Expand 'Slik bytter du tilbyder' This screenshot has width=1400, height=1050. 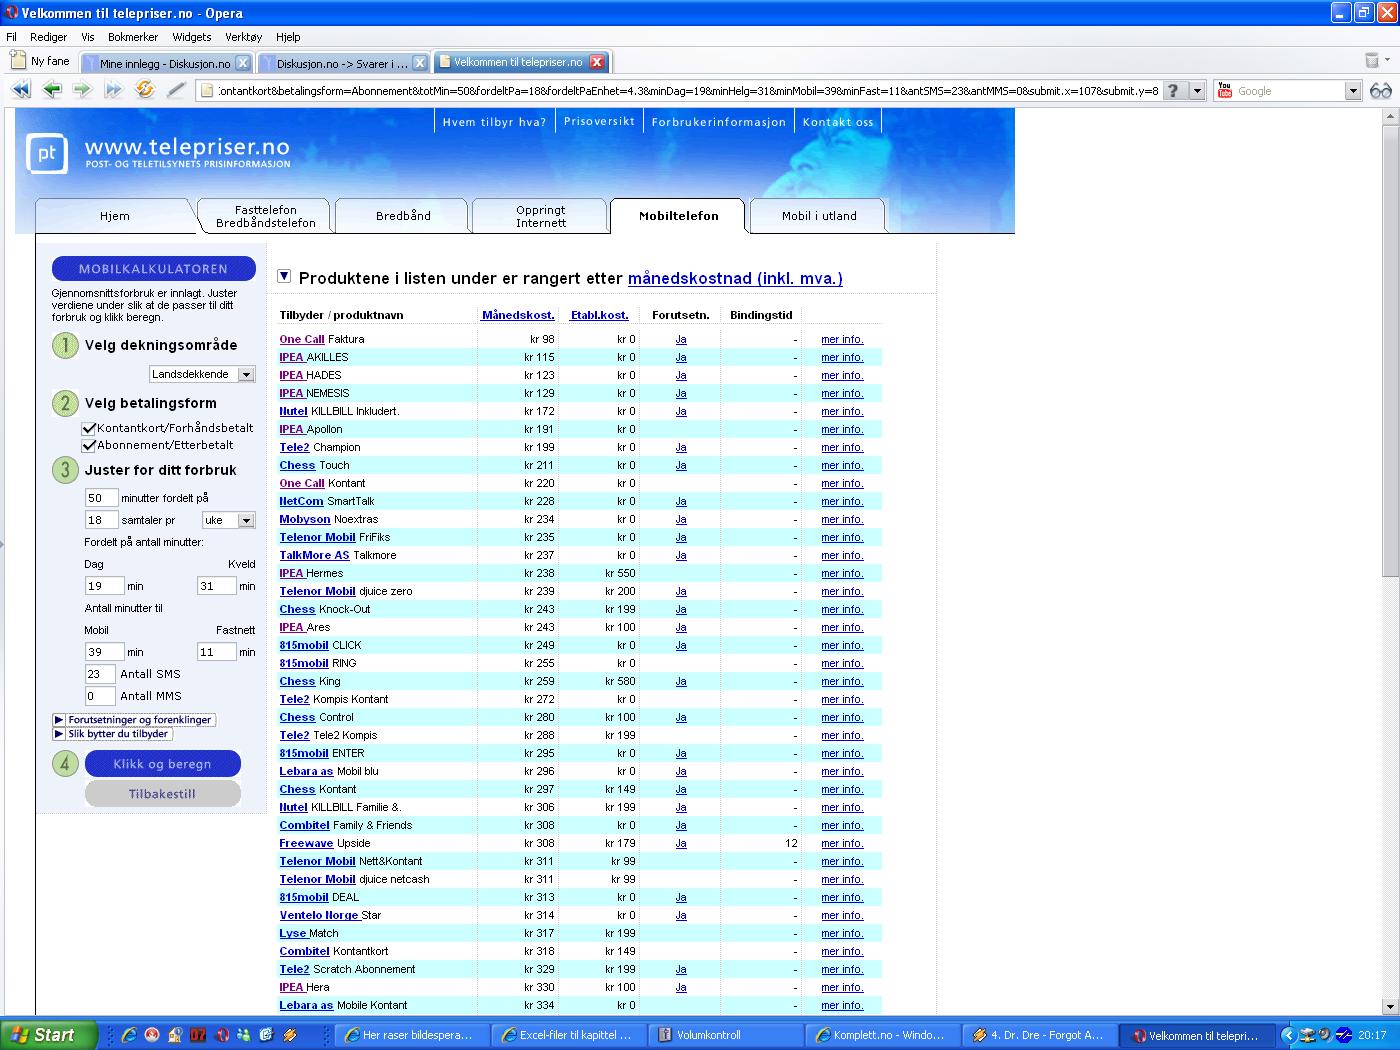click(x=112, y=734)
